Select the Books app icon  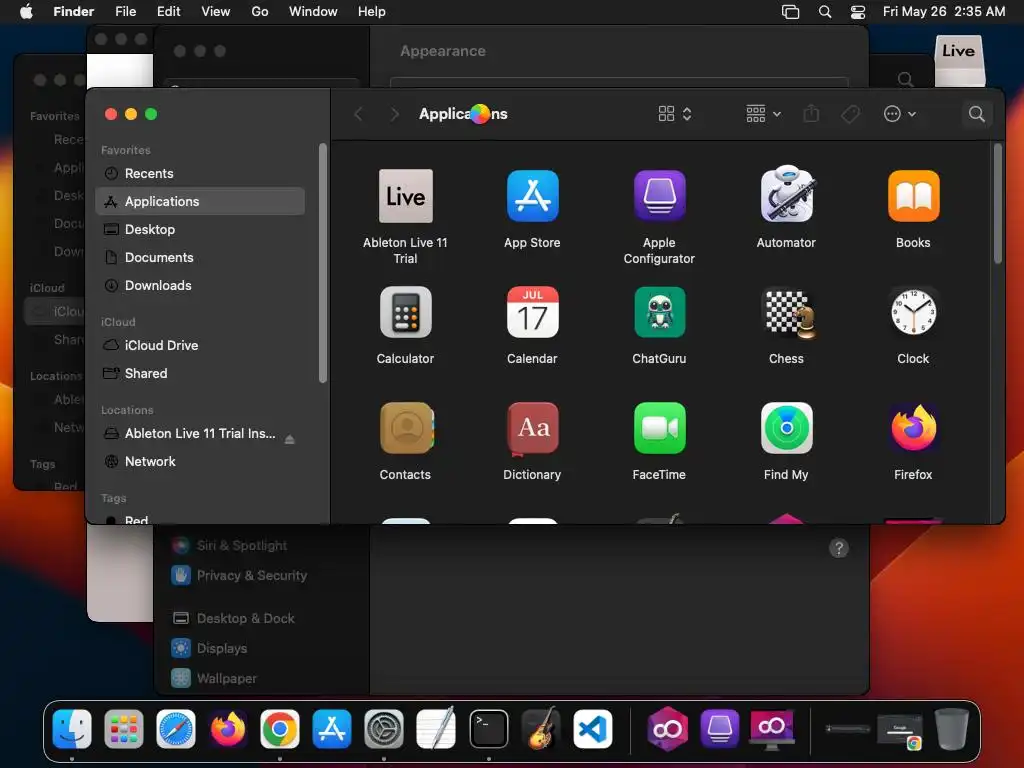click(913, 196)
